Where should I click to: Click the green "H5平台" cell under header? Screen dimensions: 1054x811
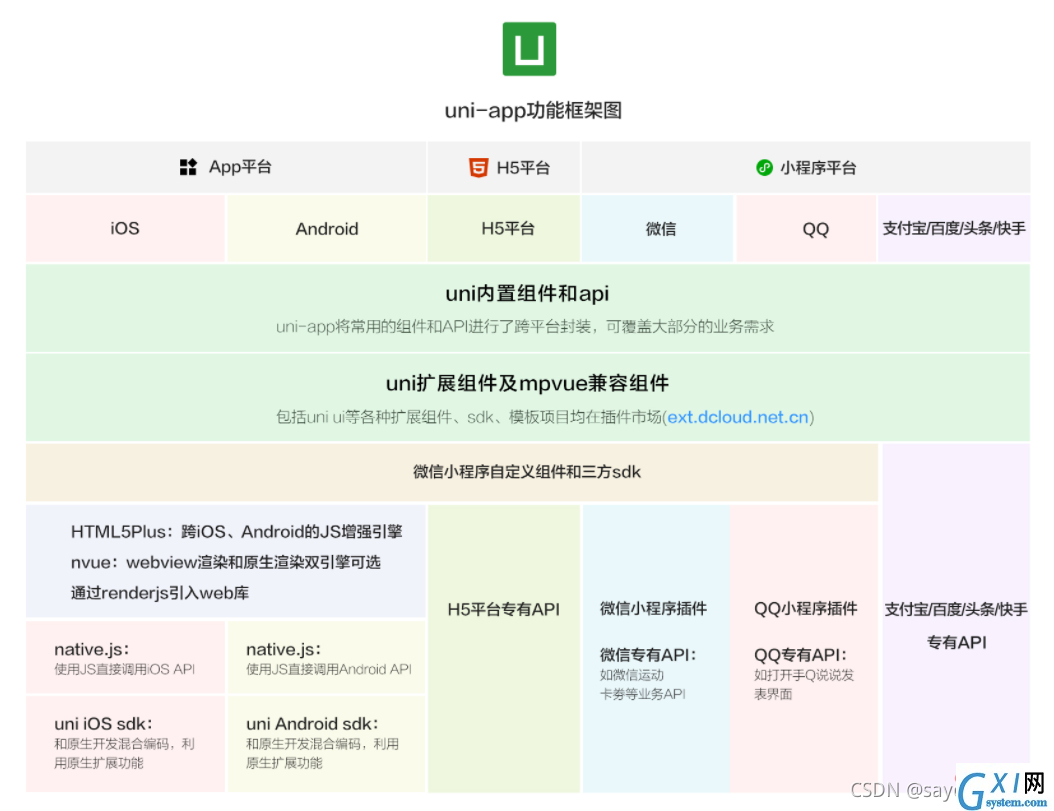coord(504,228)
